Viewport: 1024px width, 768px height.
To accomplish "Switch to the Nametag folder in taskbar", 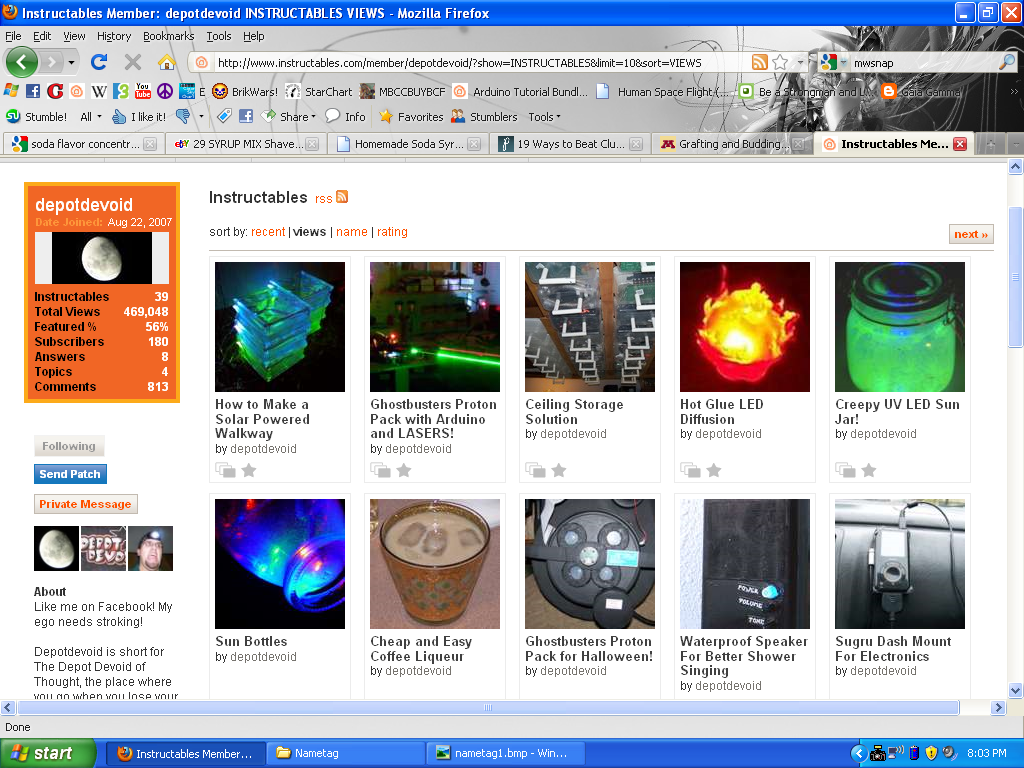I will (345, 754).
